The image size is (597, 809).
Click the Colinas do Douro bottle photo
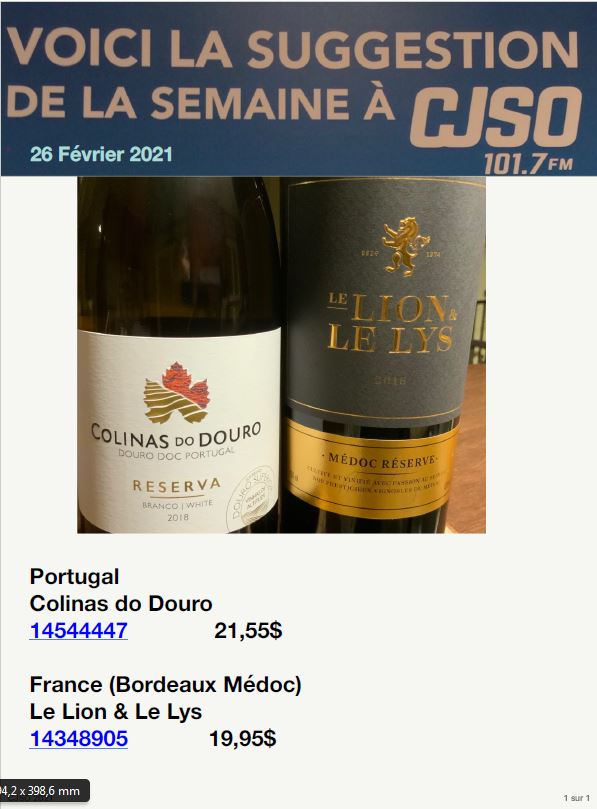click(x=179, y=355)
